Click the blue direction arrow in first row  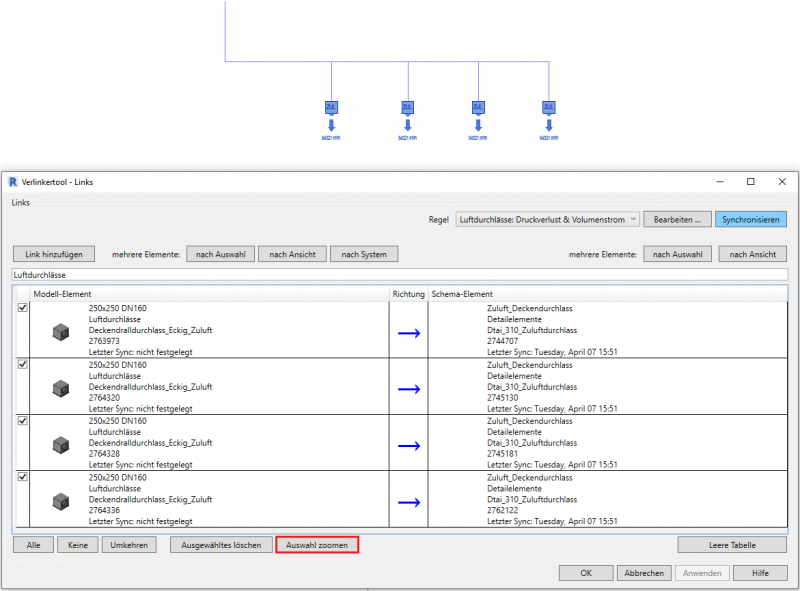[x=409, y=333]
